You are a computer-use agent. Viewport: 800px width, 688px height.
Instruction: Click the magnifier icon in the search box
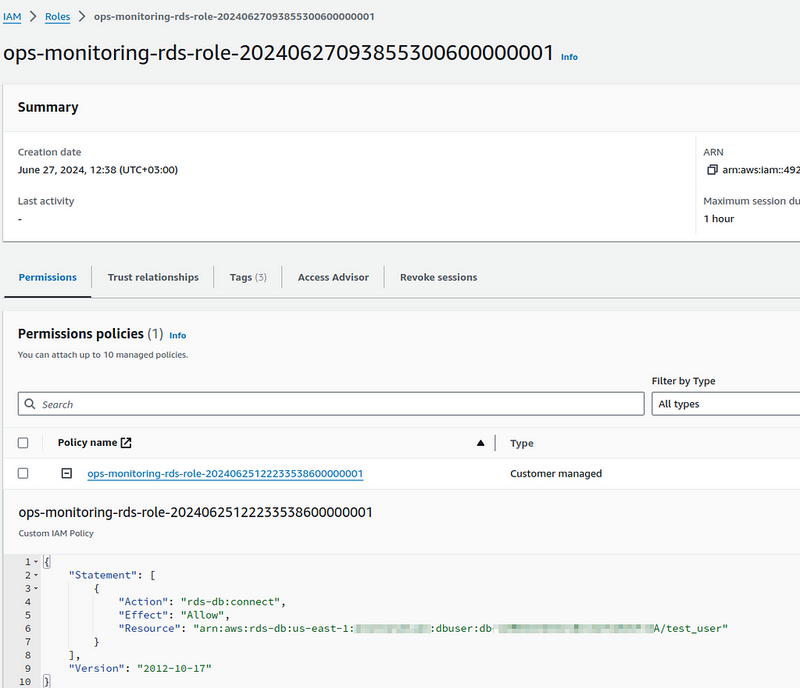(x=31, y=404)
